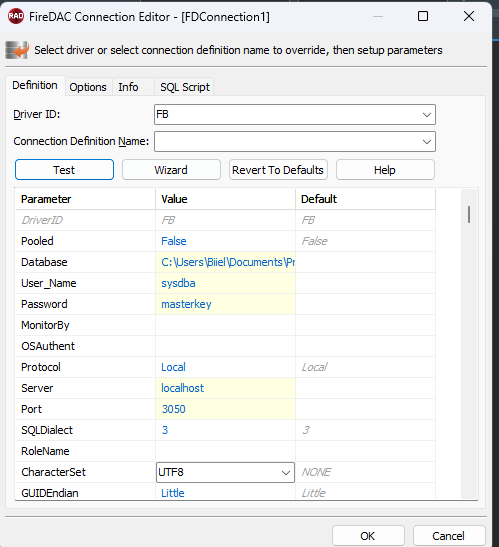Open the CharacterSet UTF8 dropdown arrow
The image size is (499, 547).
[286, 473]
